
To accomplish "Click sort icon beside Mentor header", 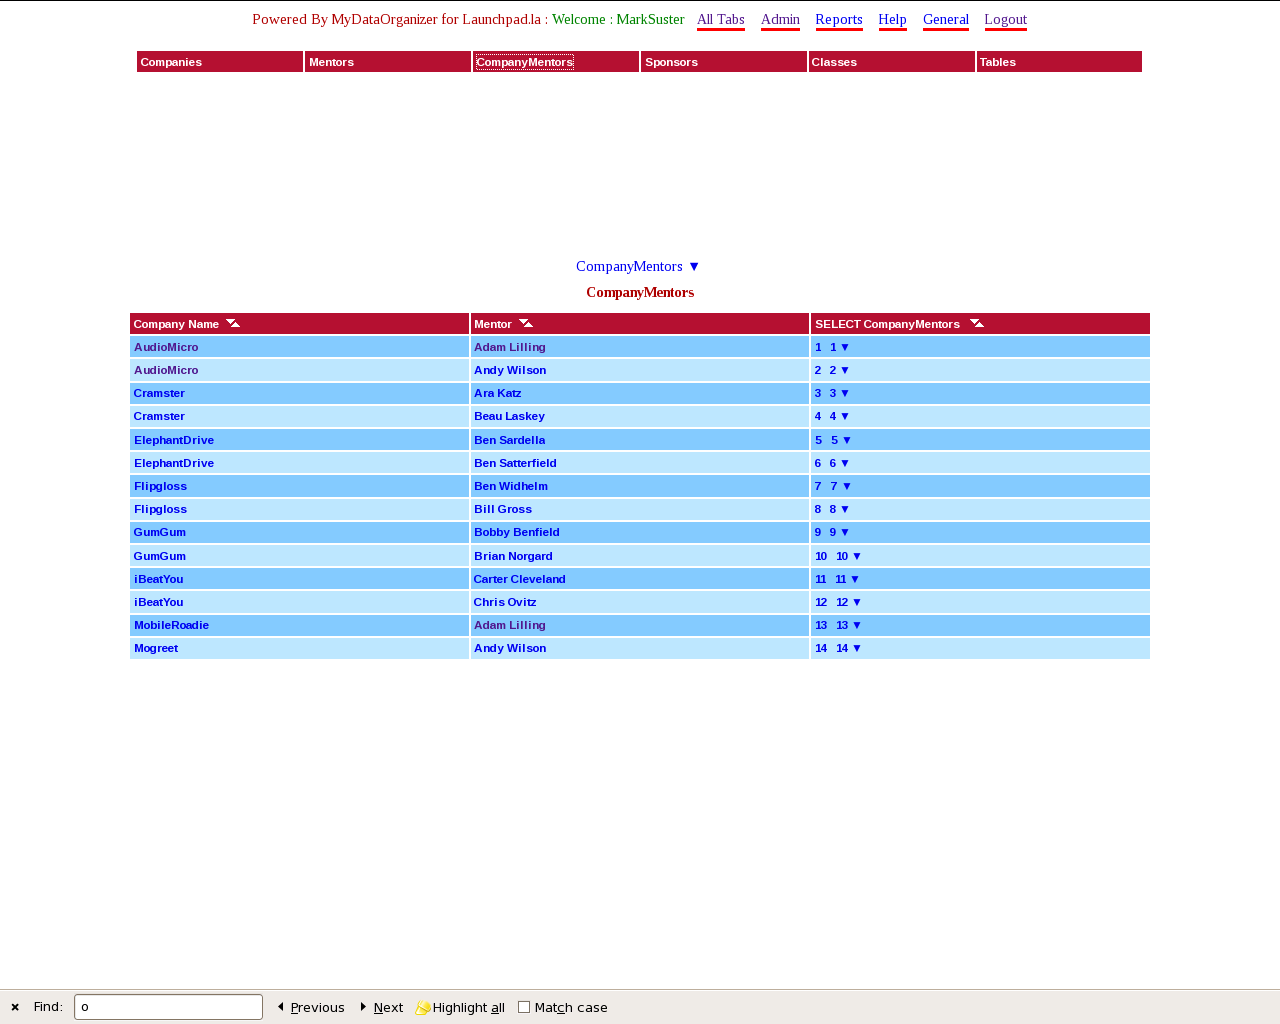I will coord(526,323).
